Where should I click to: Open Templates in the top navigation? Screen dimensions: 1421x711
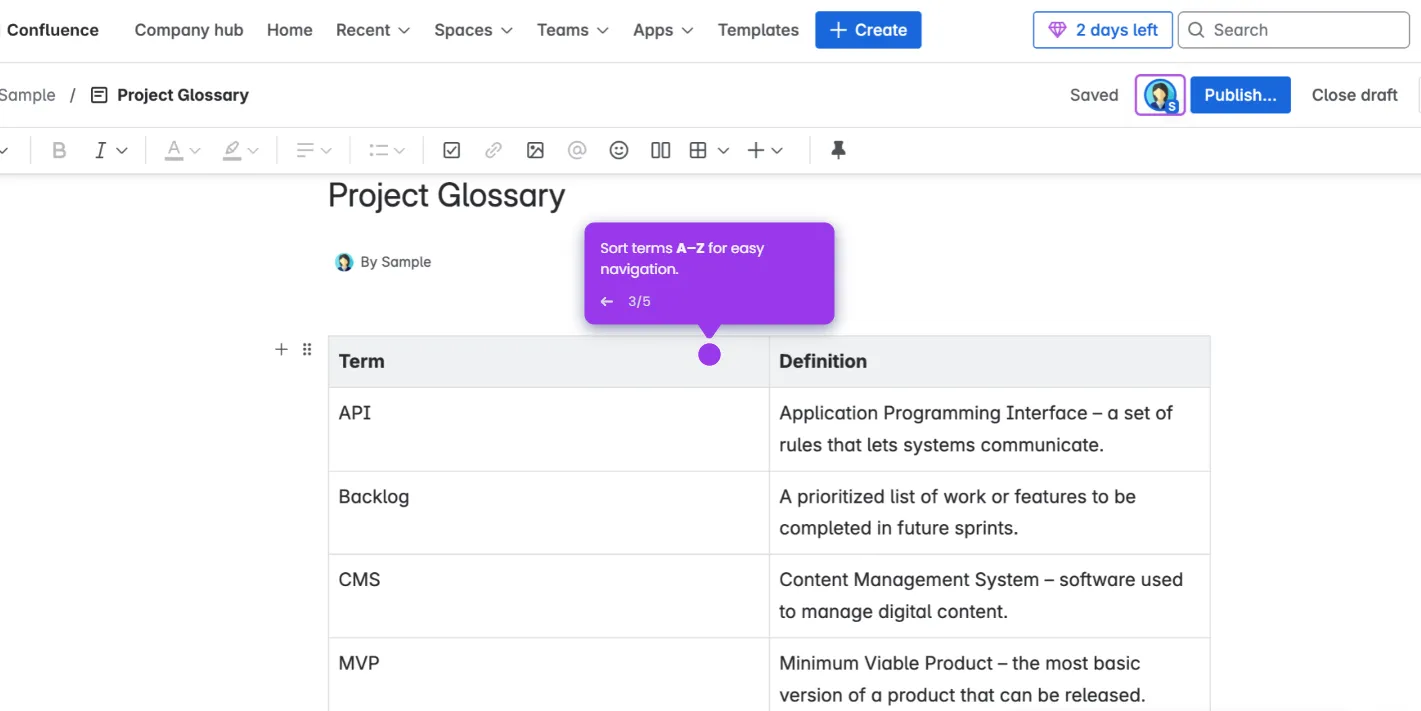coord(758,30)
